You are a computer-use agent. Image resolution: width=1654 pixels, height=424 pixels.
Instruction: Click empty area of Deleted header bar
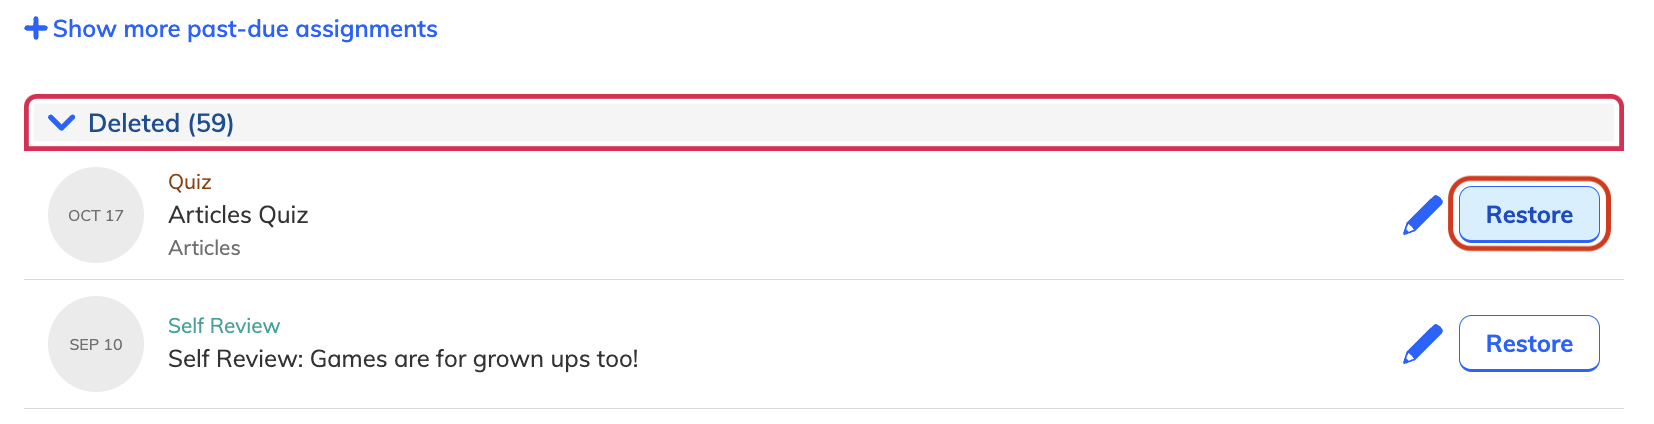900,123
